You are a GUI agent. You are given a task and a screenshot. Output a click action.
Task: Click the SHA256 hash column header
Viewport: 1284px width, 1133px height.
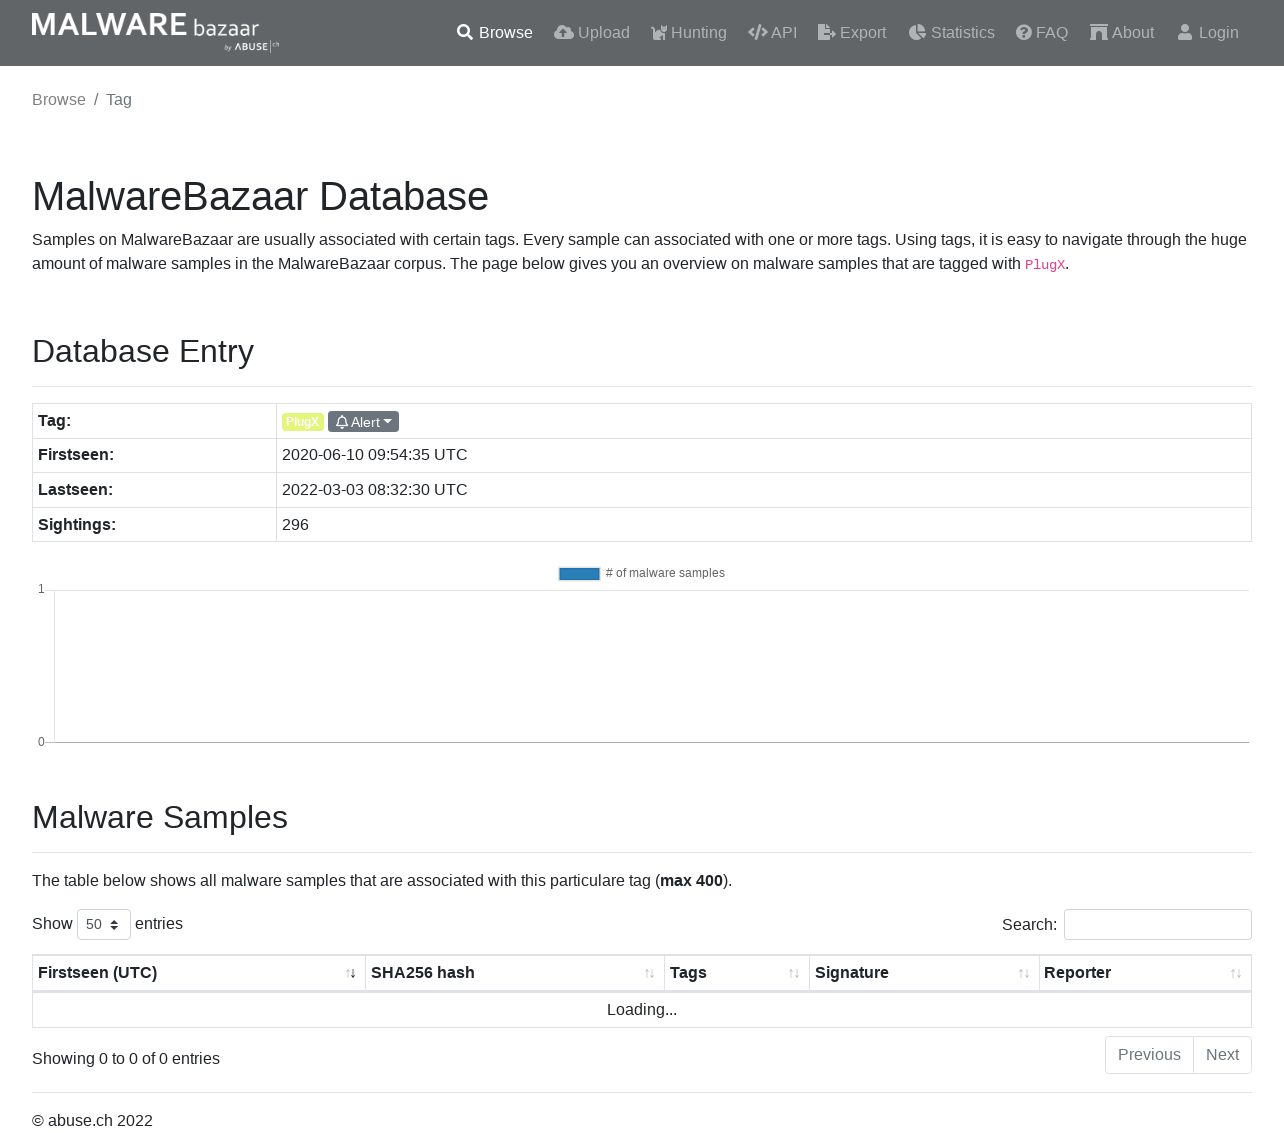coord(515,973)
